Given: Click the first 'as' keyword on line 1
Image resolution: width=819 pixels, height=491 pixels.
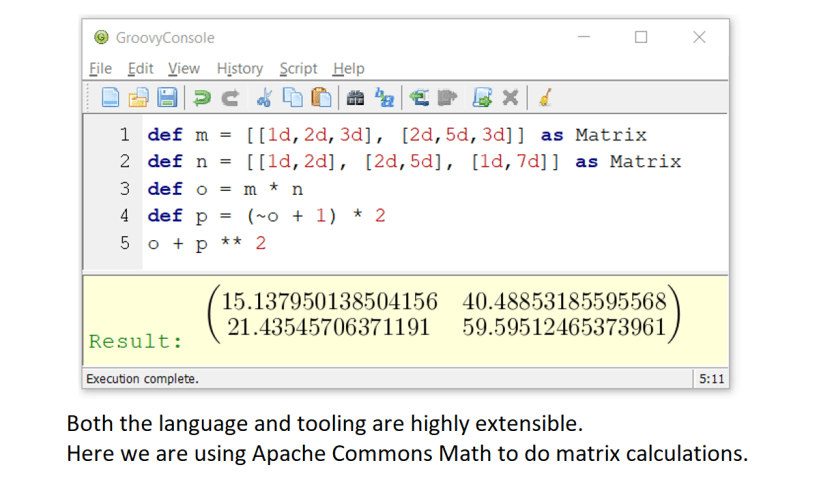Looking at the screenshot, I should tap(552, 135).
